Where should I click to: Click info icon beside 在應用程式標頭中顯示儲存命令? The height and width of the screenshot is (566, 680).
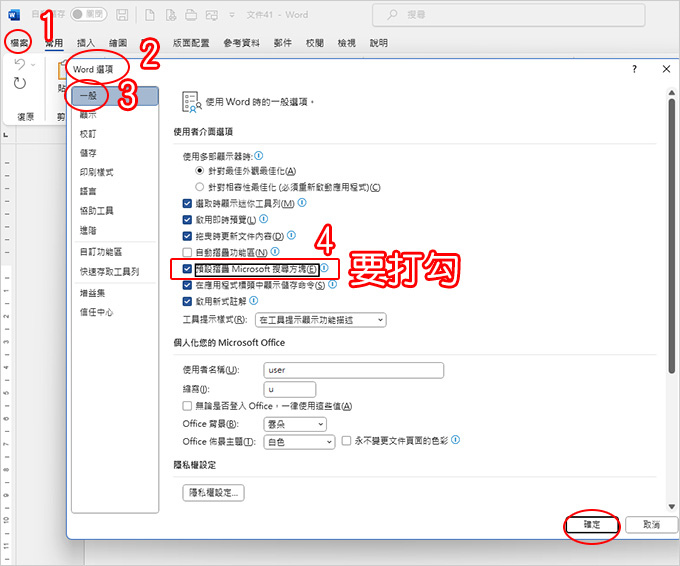333,284
